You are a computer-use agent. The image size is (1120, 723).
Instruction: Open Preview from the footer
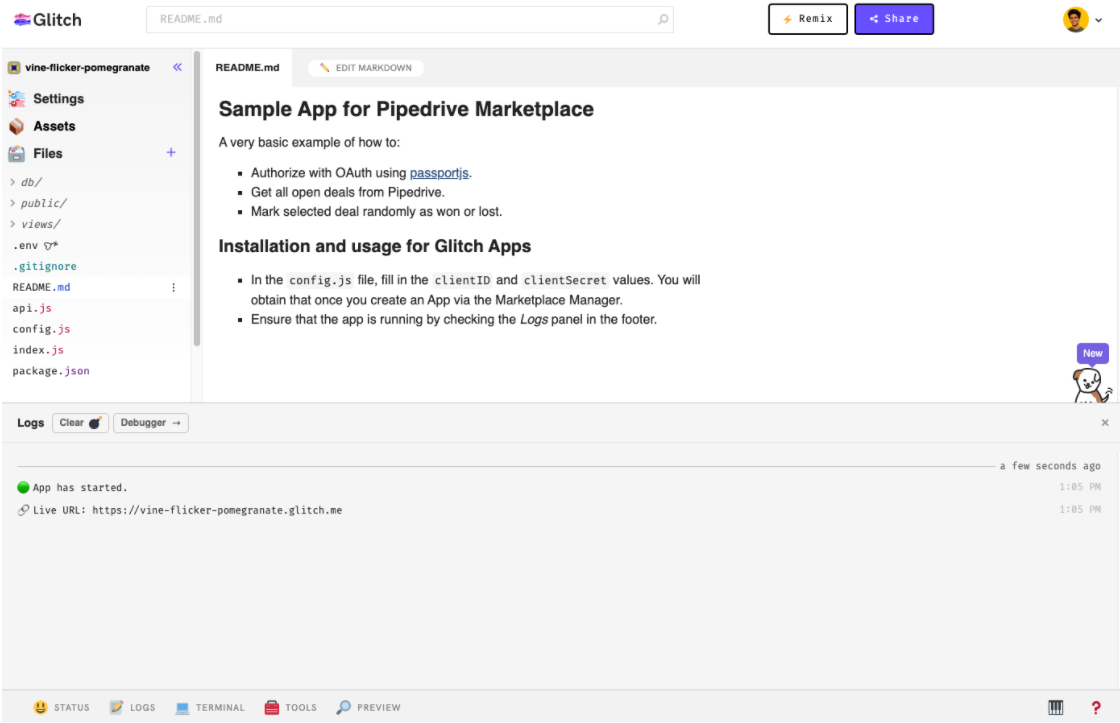point(369,707)
